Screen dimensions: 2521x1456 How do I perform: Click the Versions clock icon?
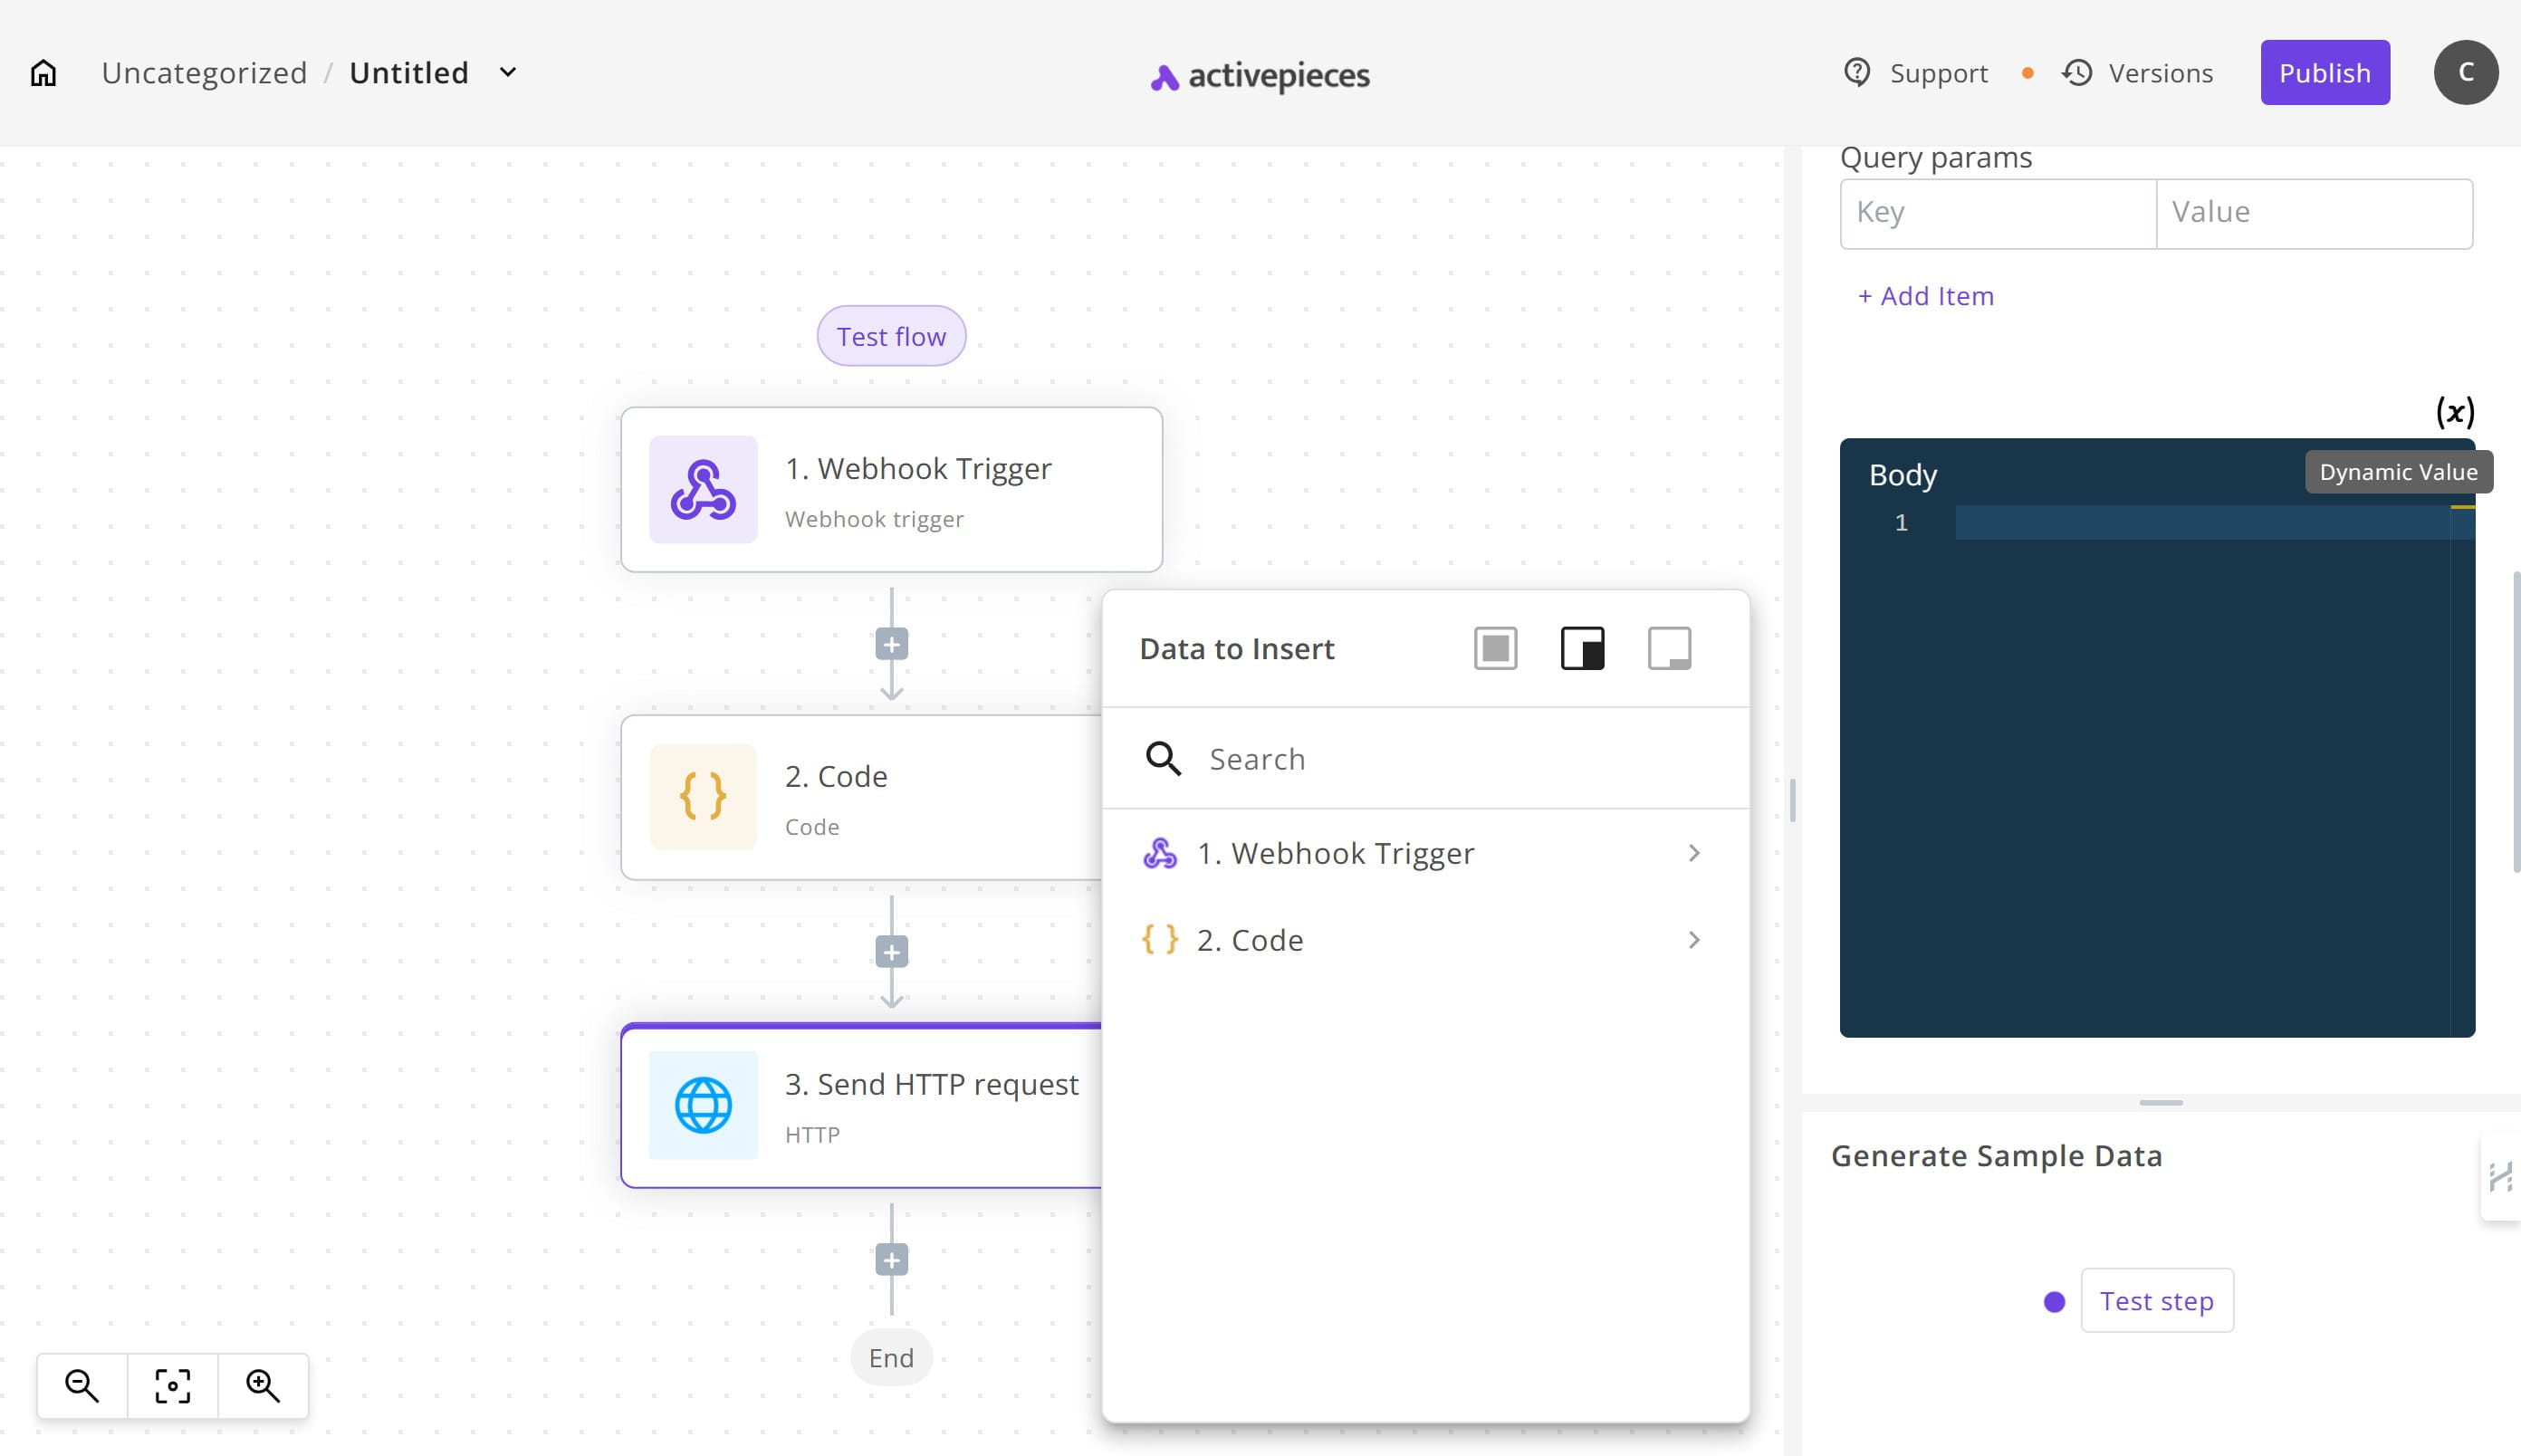pyautogui.click(x=2079, y=72)
